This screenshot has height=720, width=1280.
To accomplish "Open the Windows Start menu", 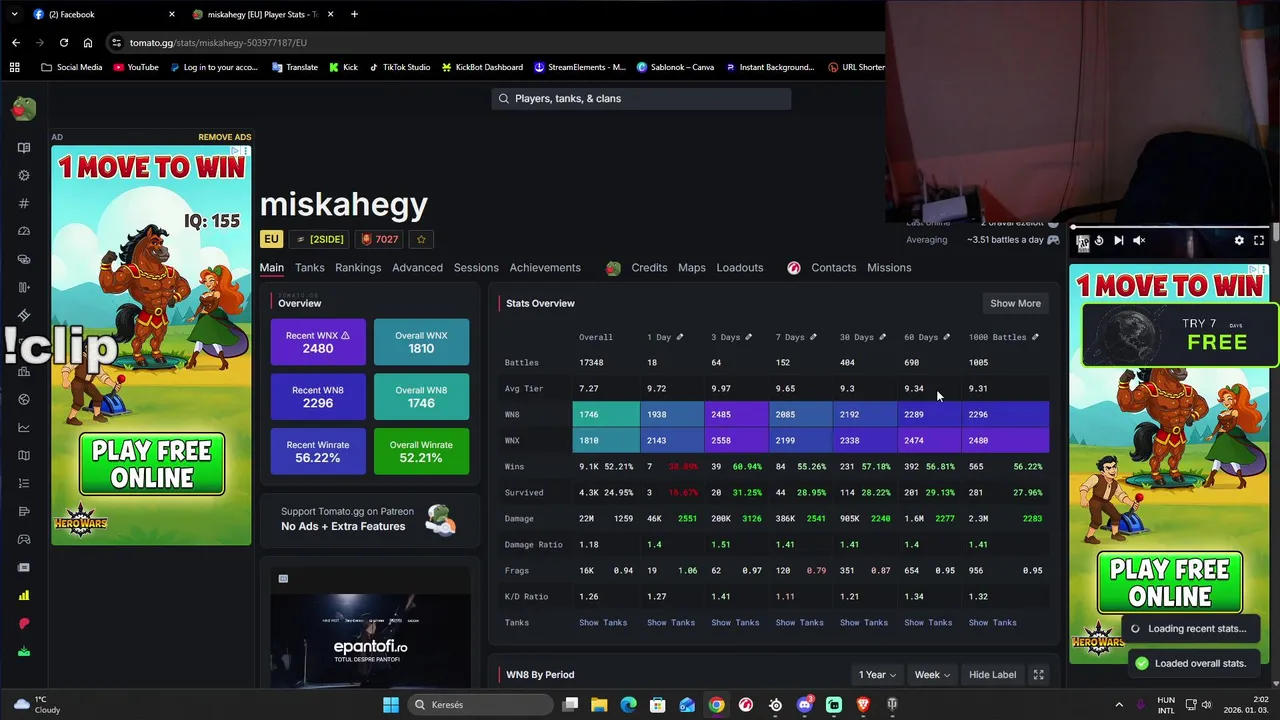I will [x=391, y=704].
